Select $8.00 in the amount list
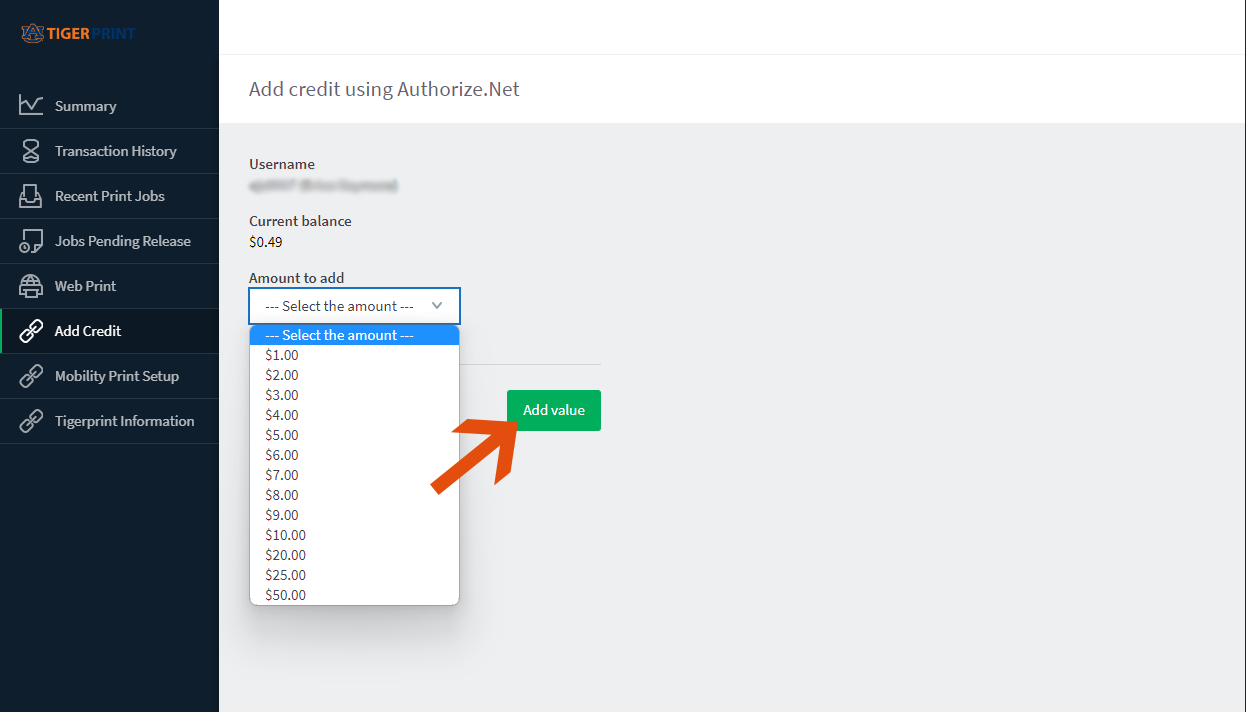This screenshot has width=1246, height=712. [354, 495]
